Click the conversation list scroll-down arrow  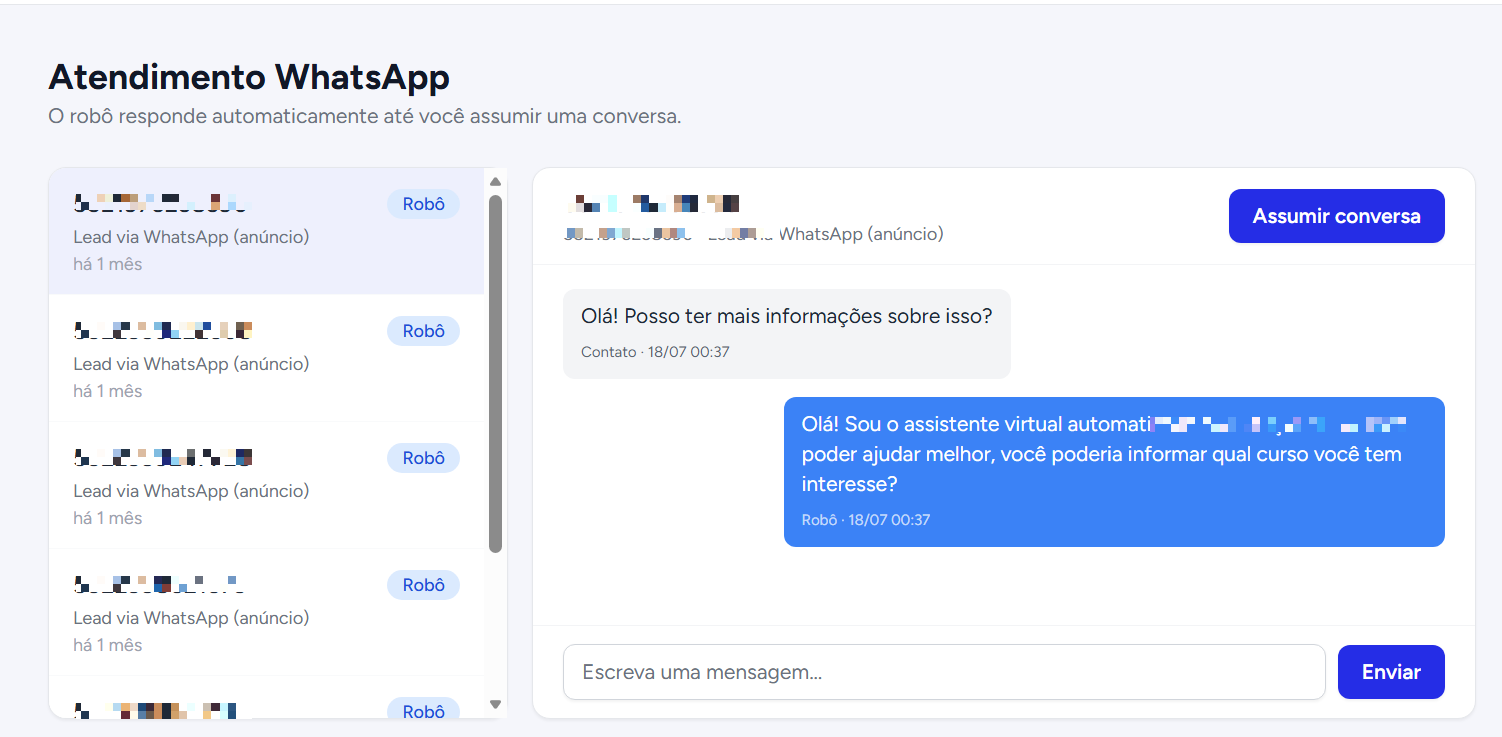[495, 704]
